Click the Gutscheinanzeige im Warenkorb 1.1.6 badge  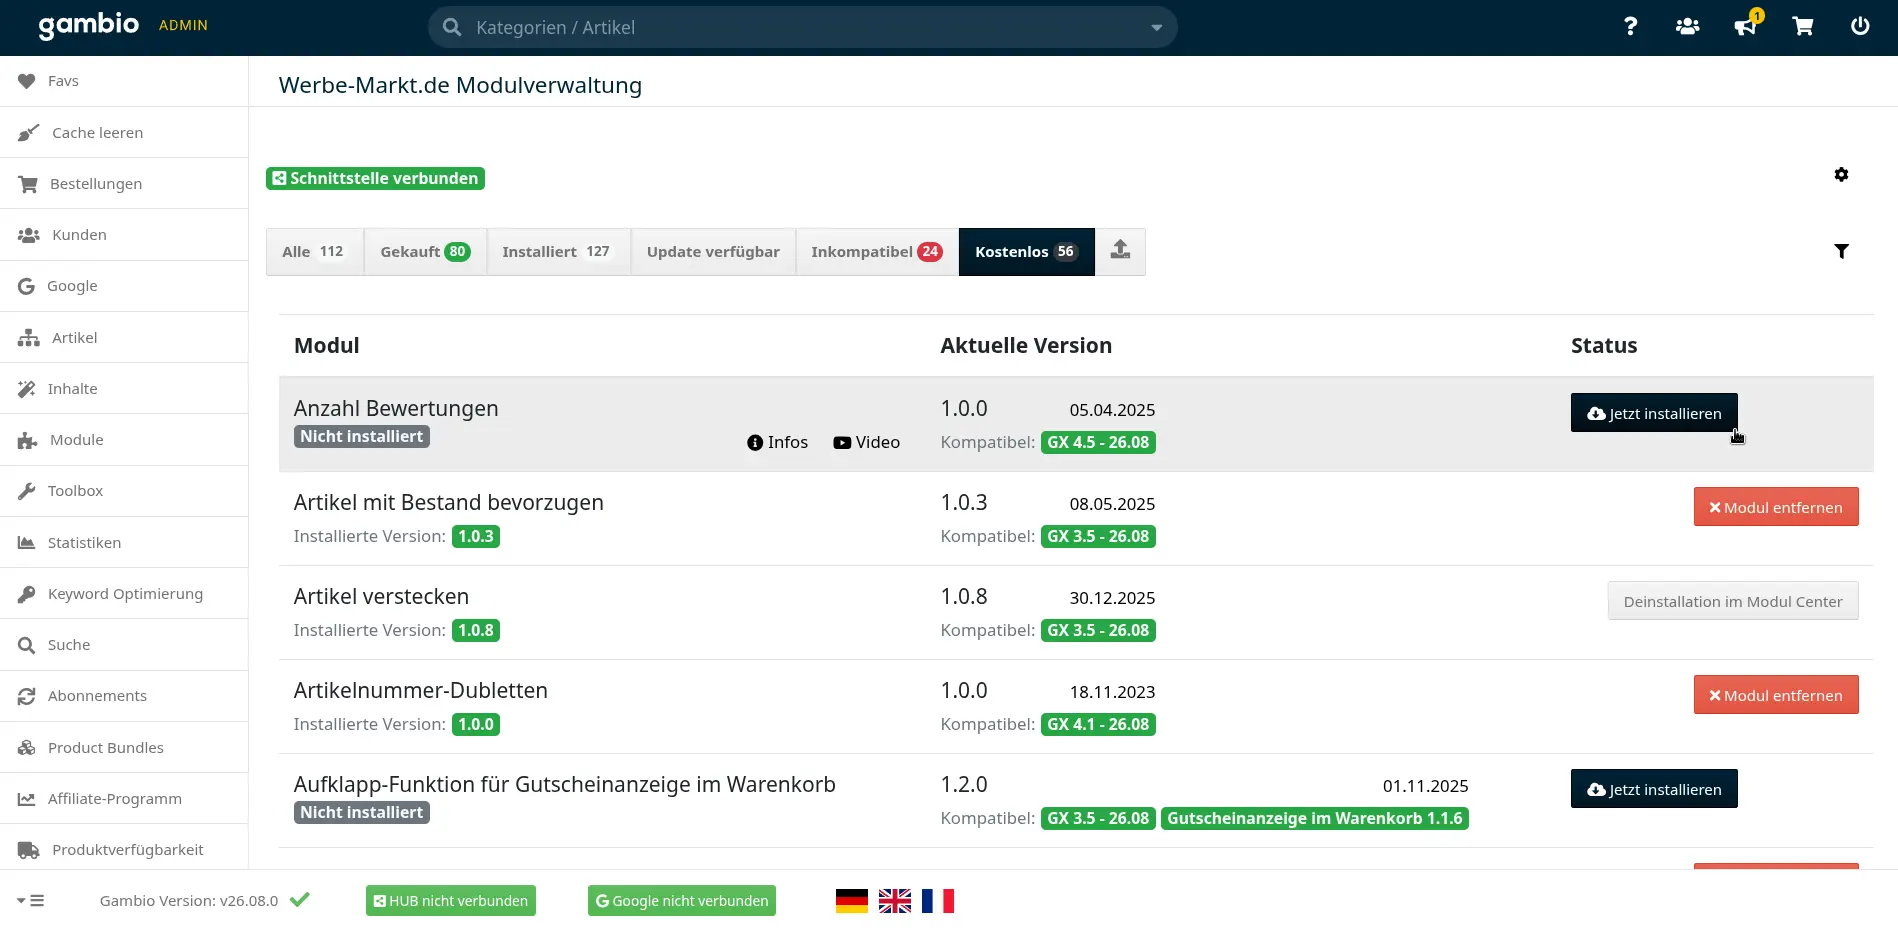click(1315, 818)
